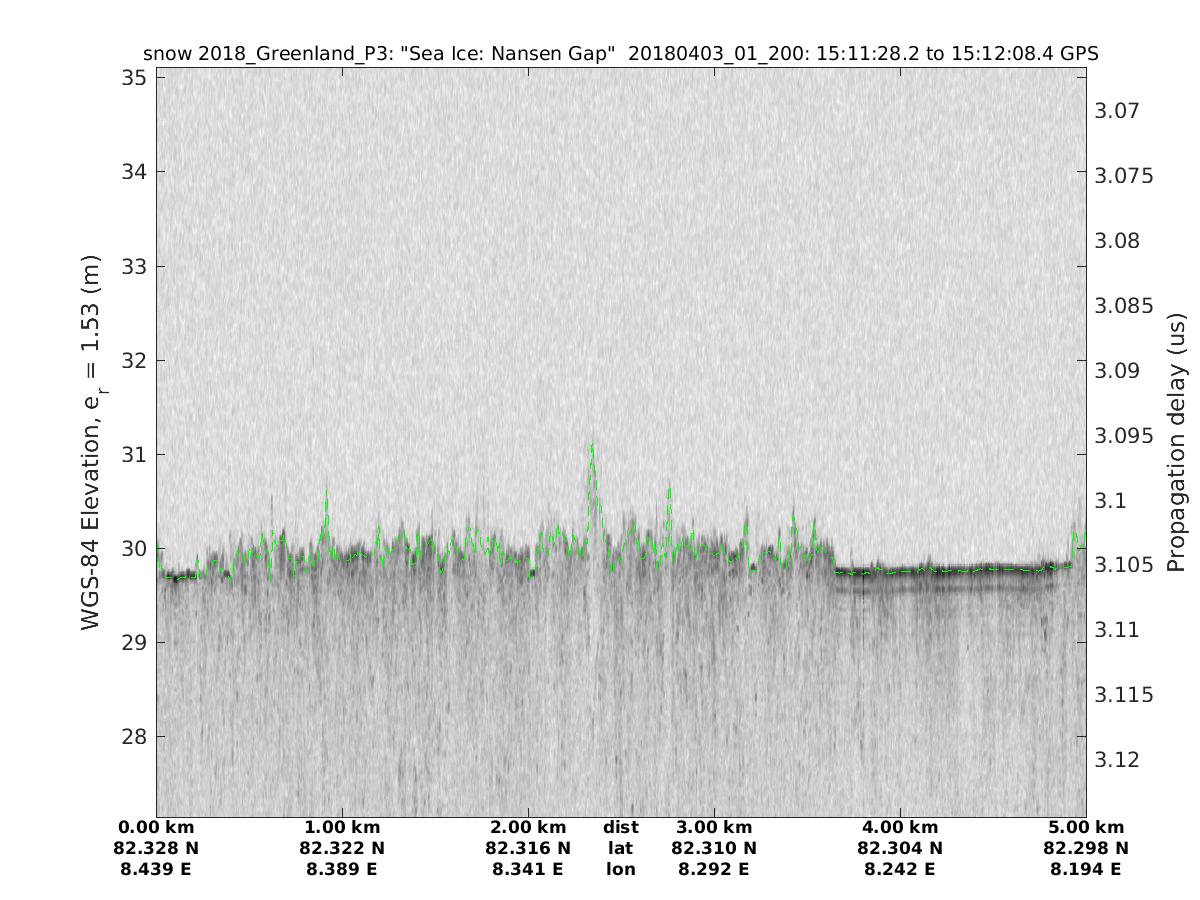Viewport: 1200px width, 900px height.
Task: Click the 3.00 km distance tick label
Action: click(x=714, y=828)
